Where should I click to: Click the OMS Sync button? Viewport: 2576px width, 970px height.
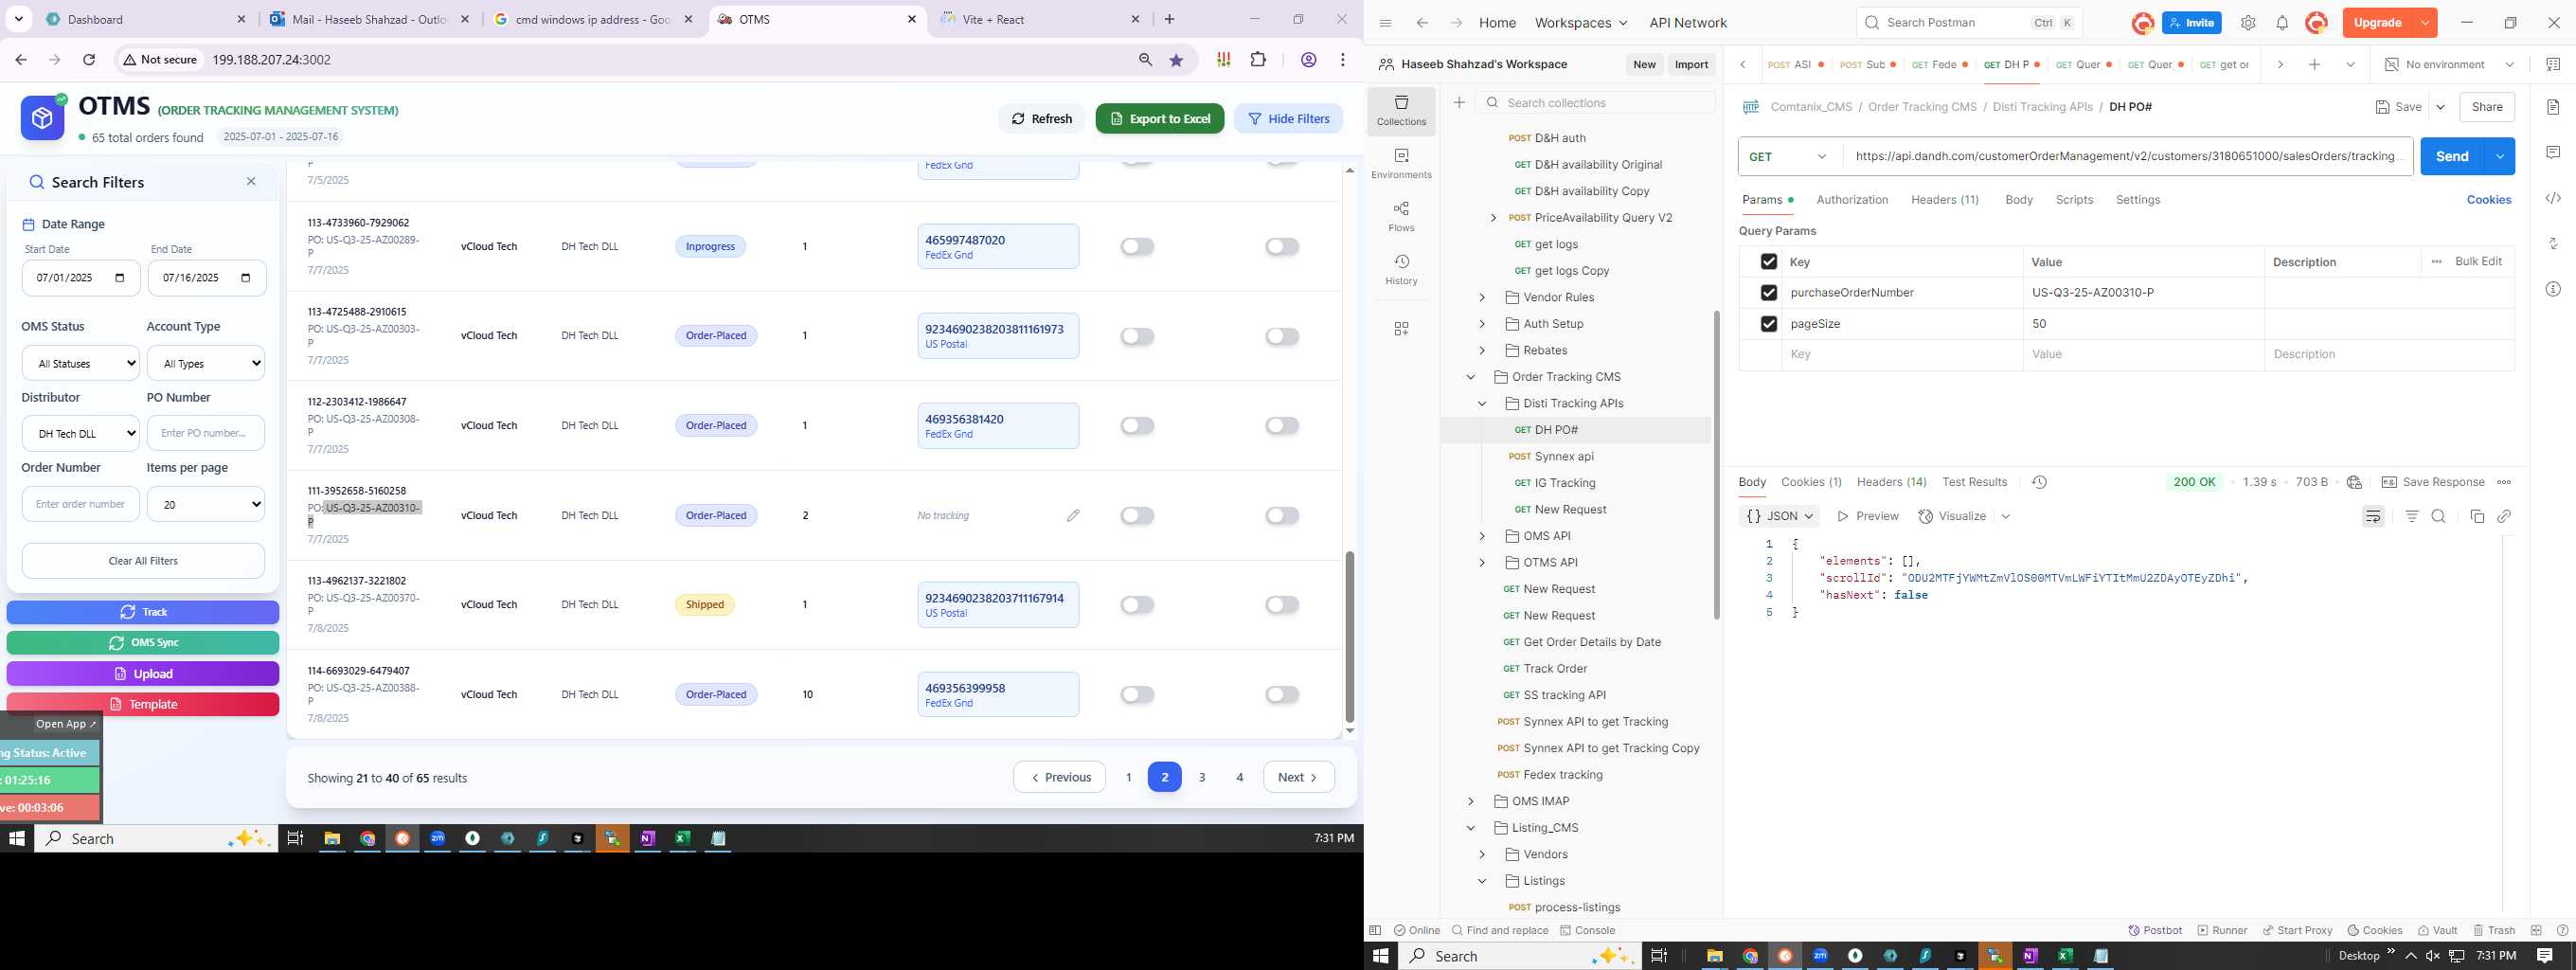(x=143, y=643)
